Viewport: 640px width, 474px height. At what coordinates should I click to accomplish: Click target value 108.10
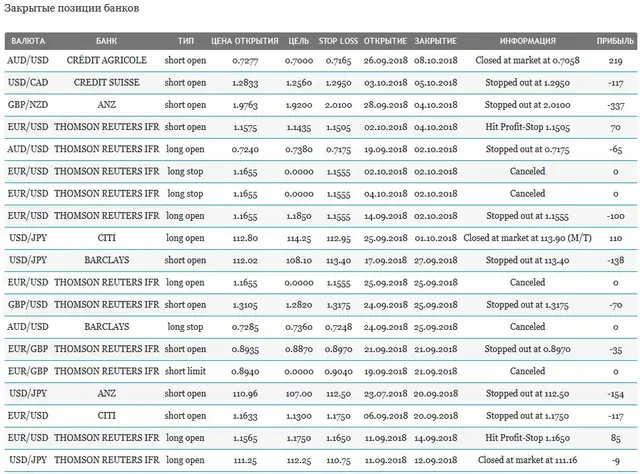pyautogui.click(x=299, y=260)
